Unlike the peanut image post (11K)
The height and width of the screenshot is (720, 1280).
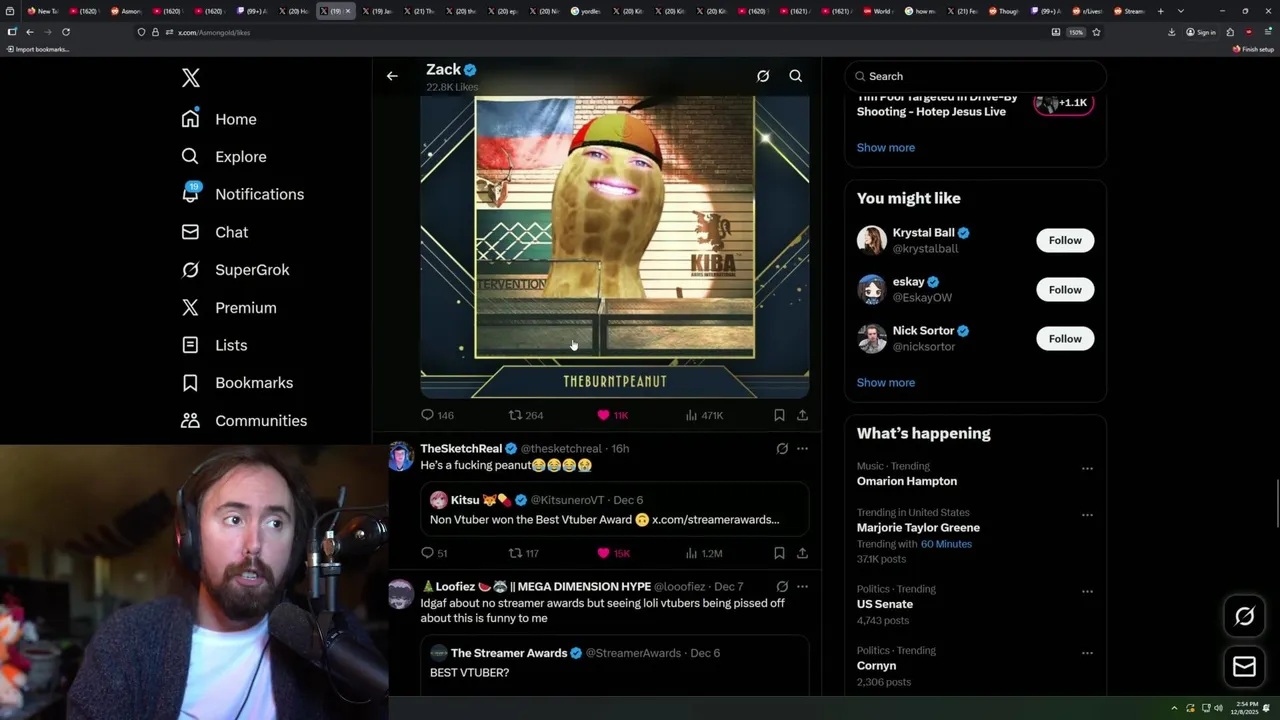click(x=612, y=415)
